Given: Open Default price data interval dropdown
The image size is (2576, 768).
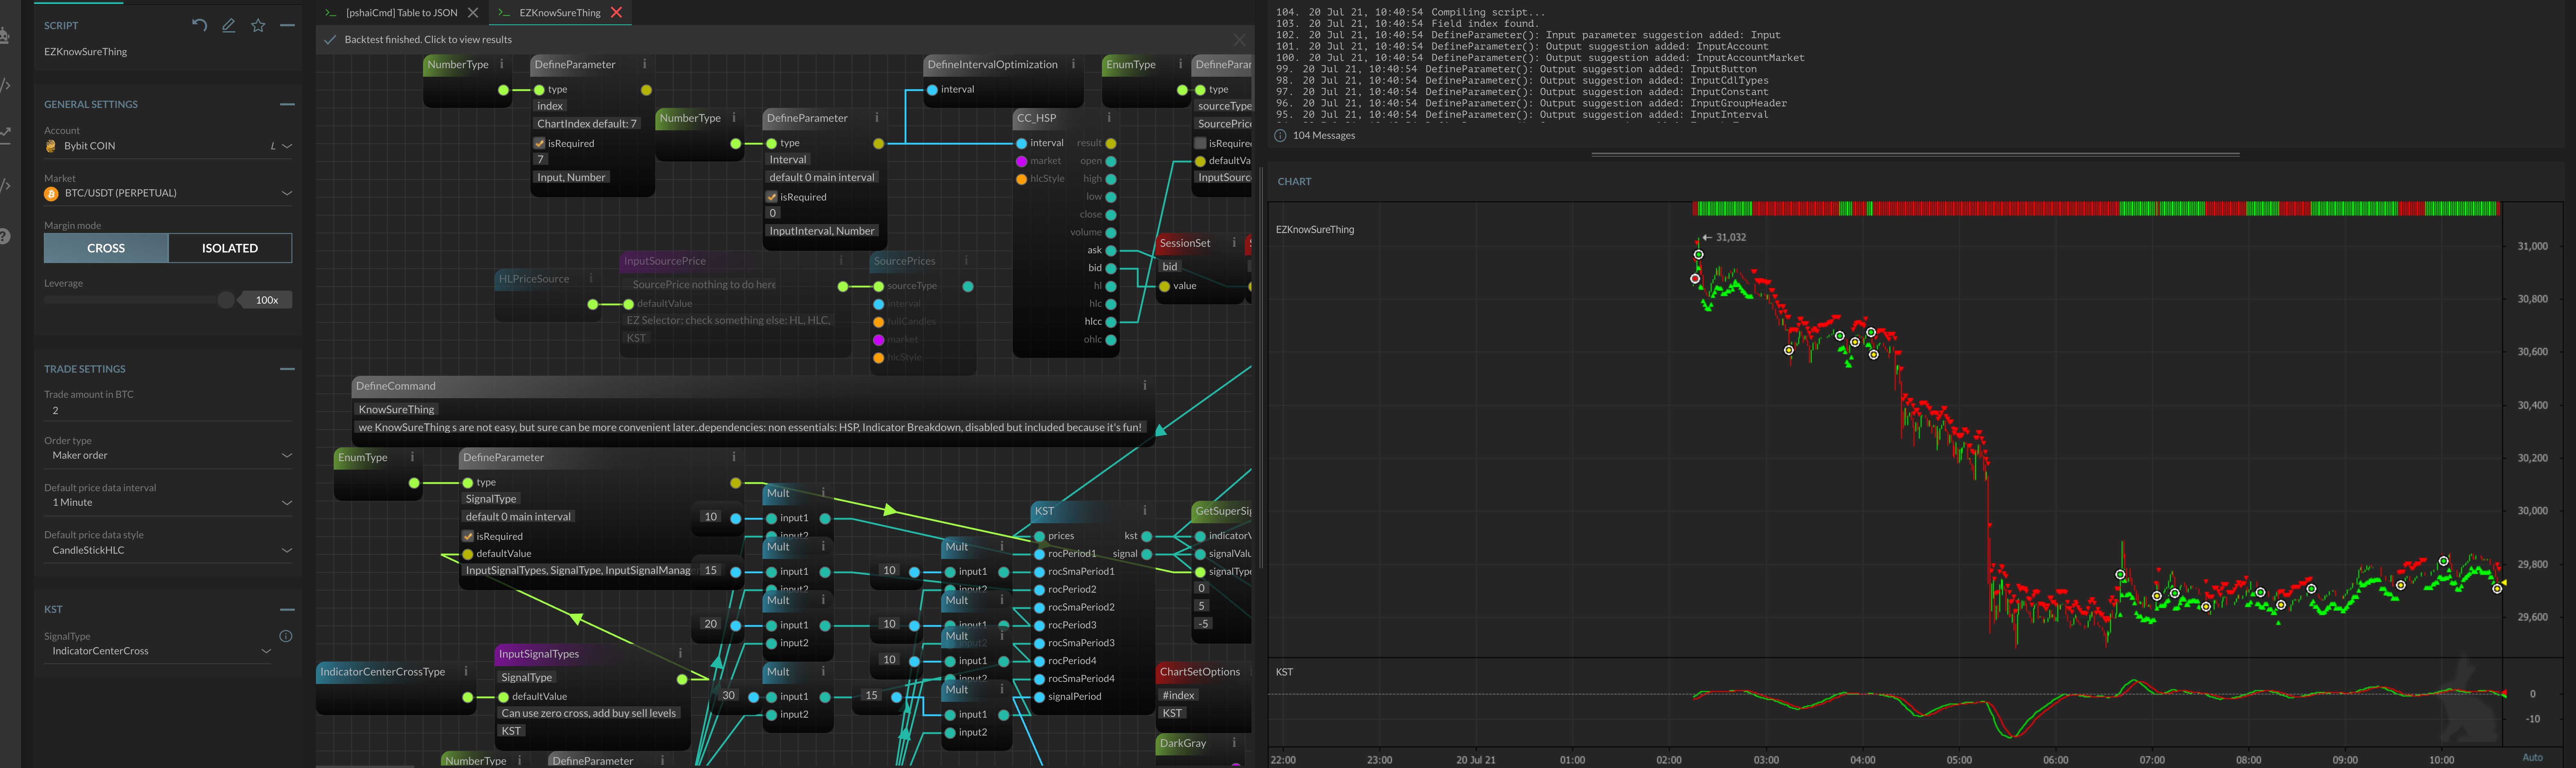Looking at the screenshot, I should click(x=168, y=502).
